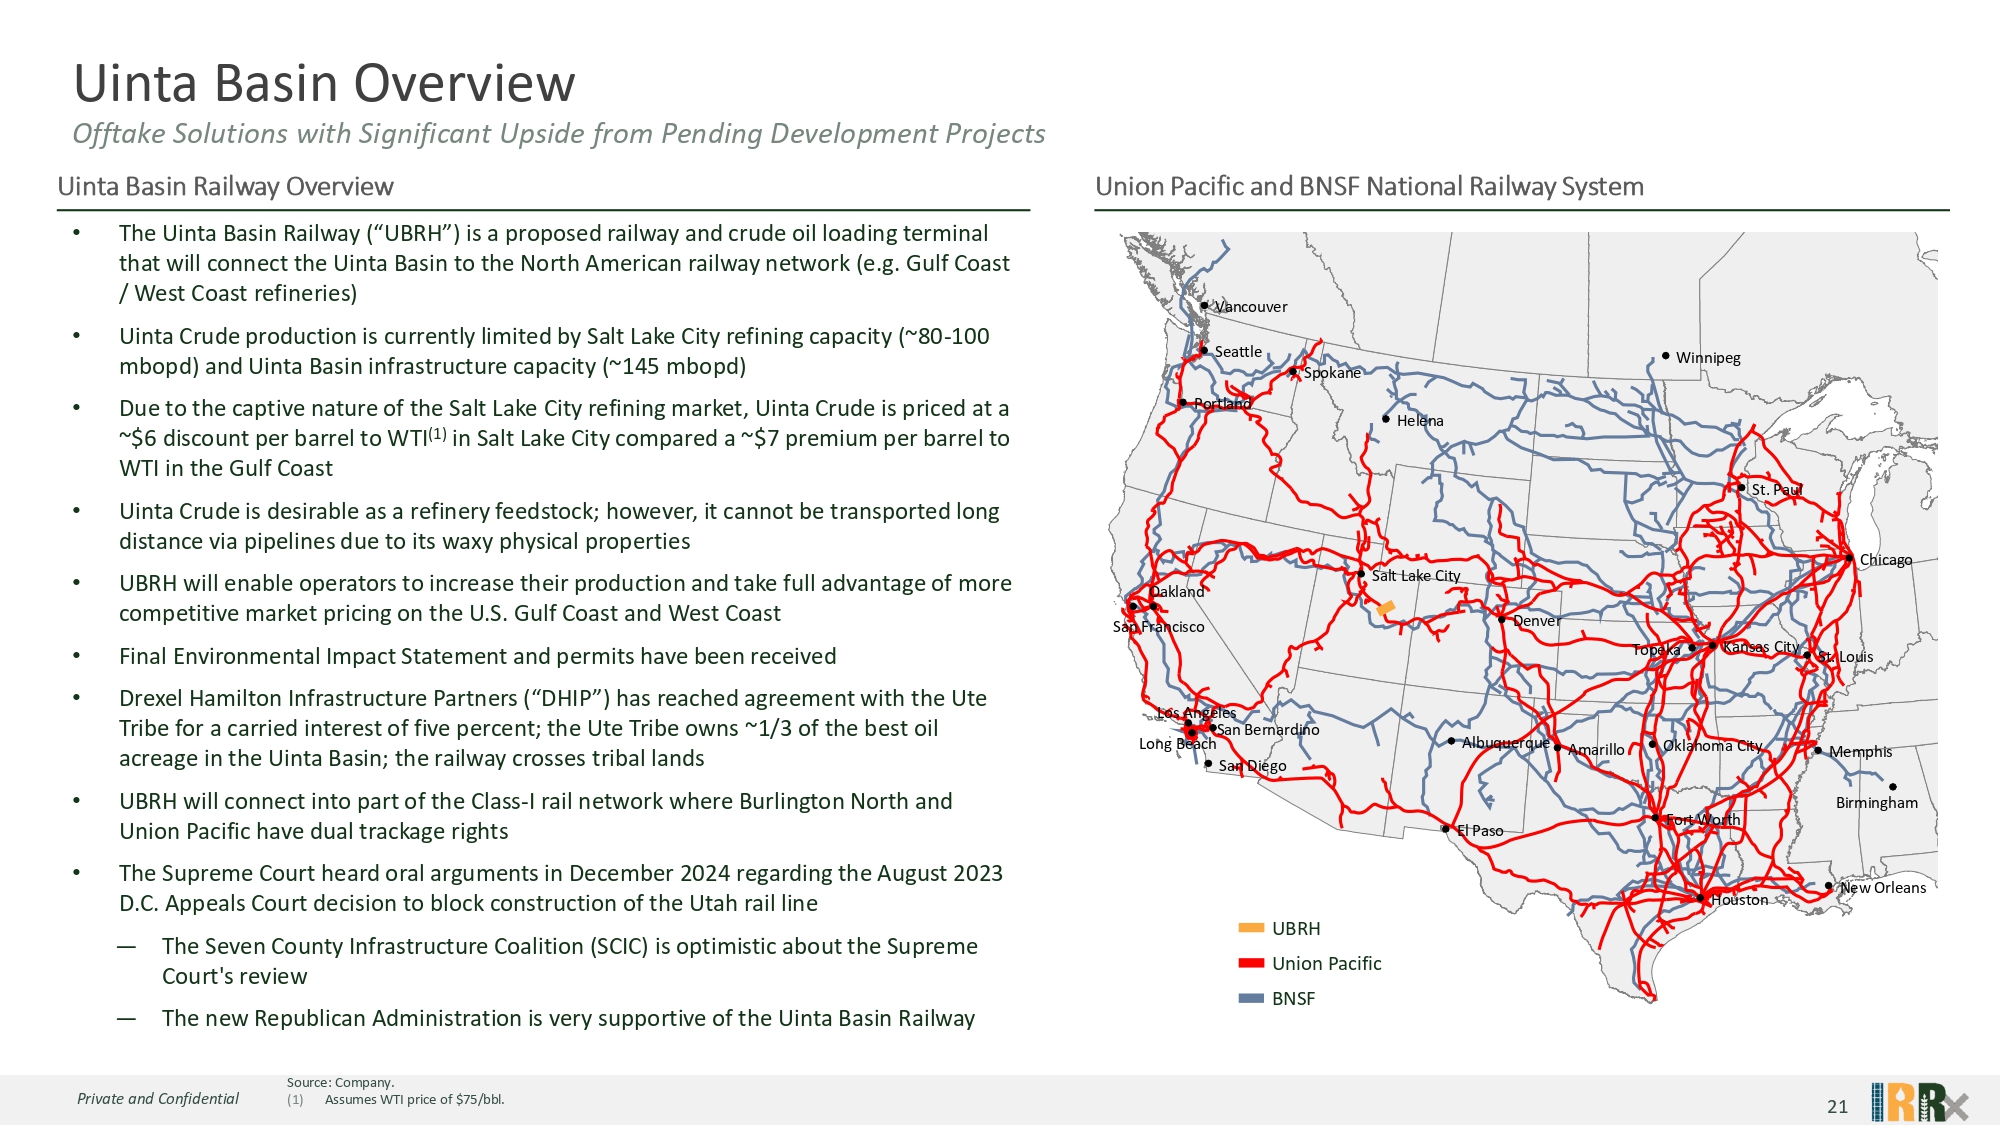Click the Helena map dot
2000x1125 pixels.
click(x=1386, y=419)
